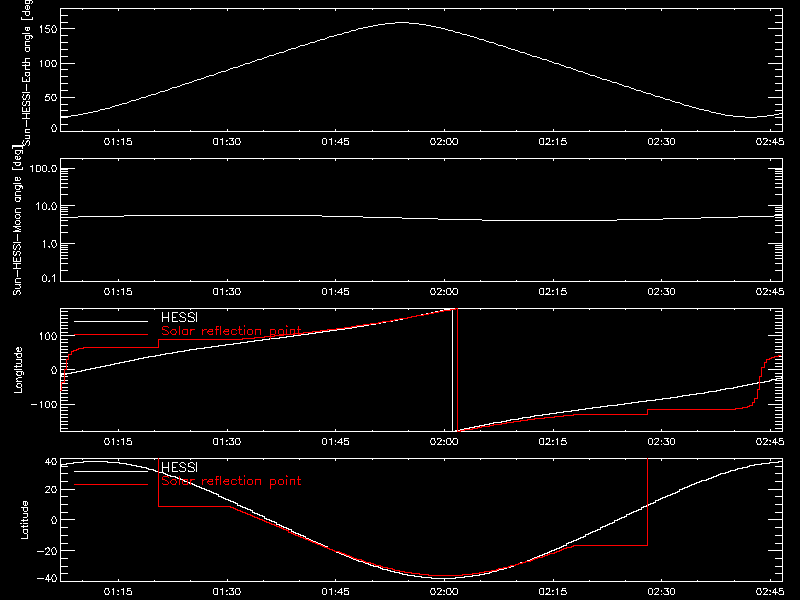The width and height of the screenshot is (800, 600).
Task: Click '01:30' time label under Latitude plot
Action: coord(227,592)
